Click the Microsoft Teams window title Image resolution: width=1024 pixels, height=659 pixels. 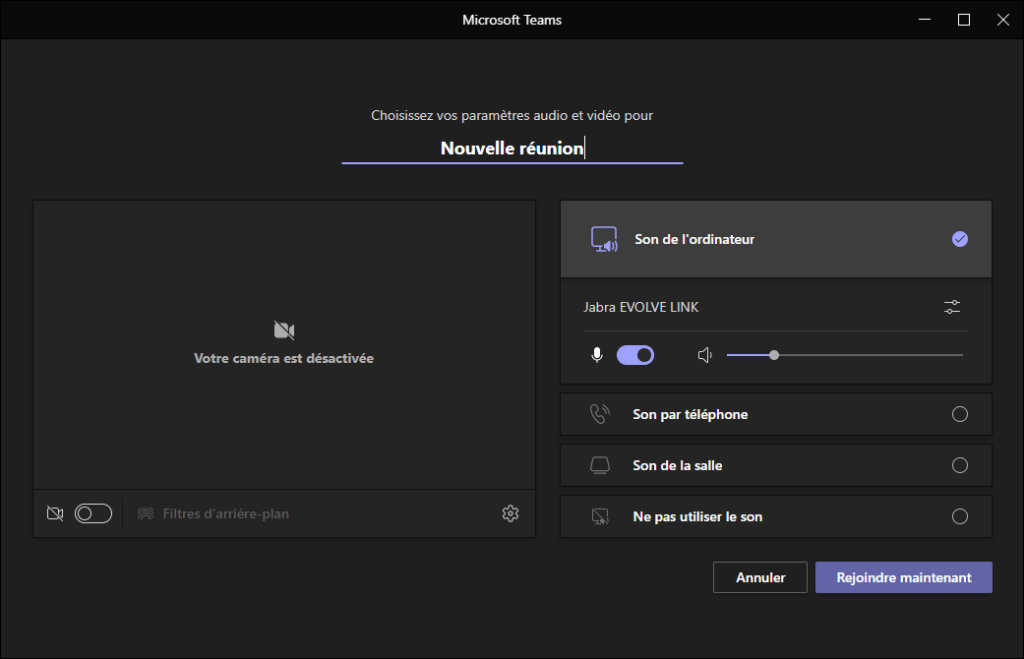pyautogui.click(x=512, y=20)
